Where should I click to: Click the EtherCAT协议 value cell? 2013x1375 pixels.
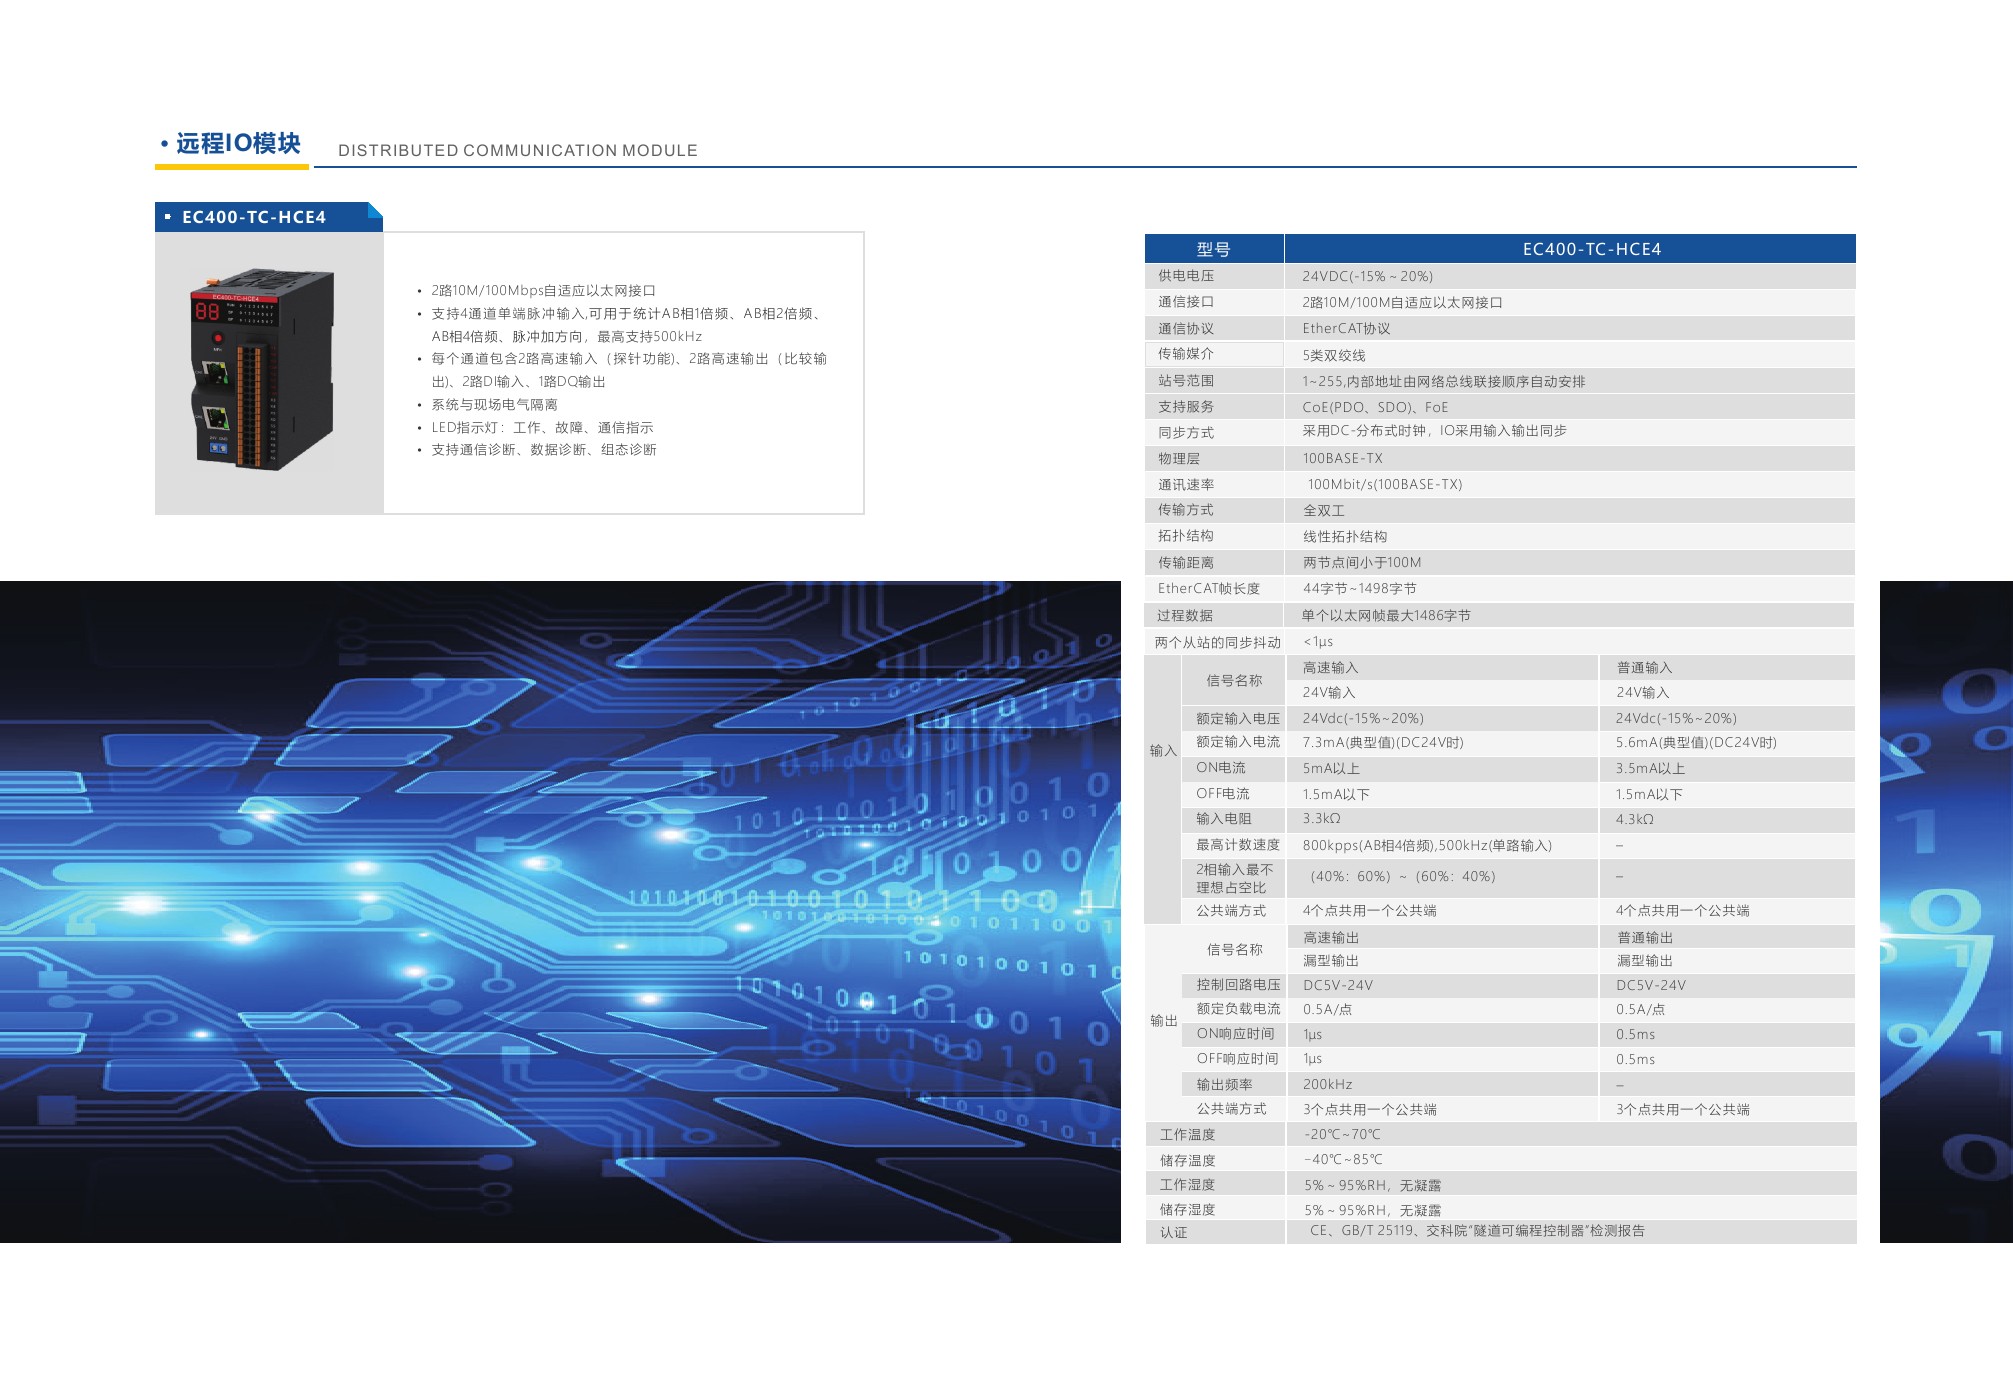(1346, 328)
